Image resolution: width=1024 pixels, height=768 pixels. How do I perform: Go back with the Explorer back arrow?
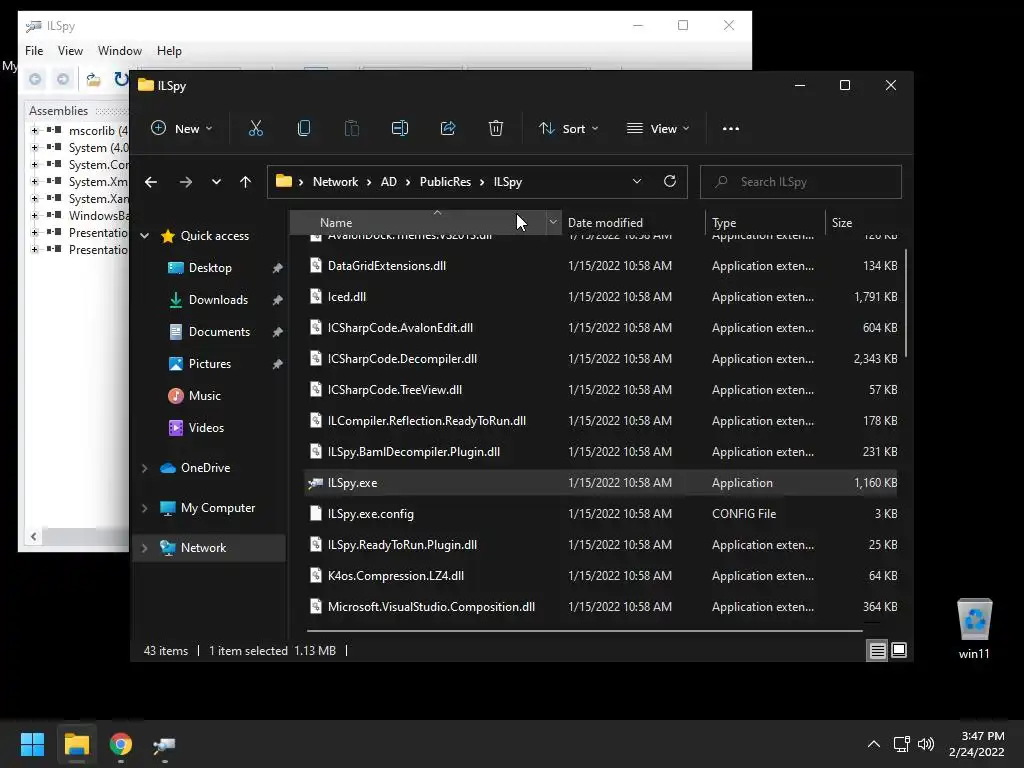(x=151, y=182)
